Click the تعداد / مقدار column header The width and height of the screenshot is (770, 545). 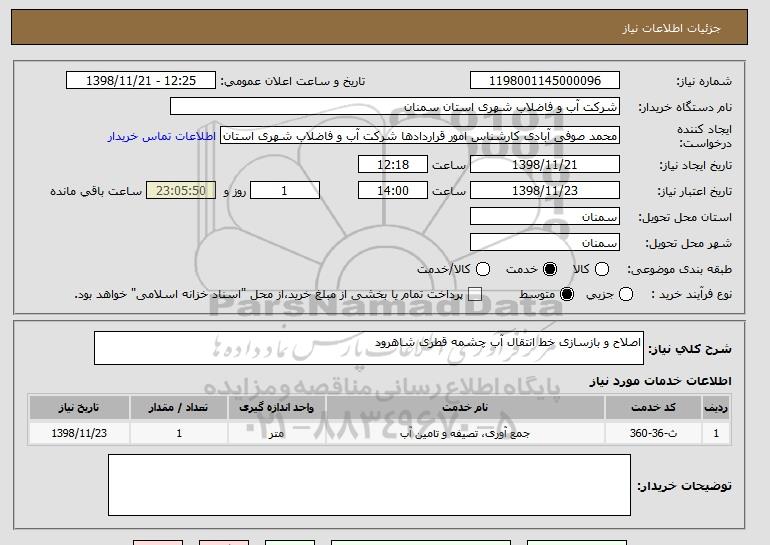point(179,408)
